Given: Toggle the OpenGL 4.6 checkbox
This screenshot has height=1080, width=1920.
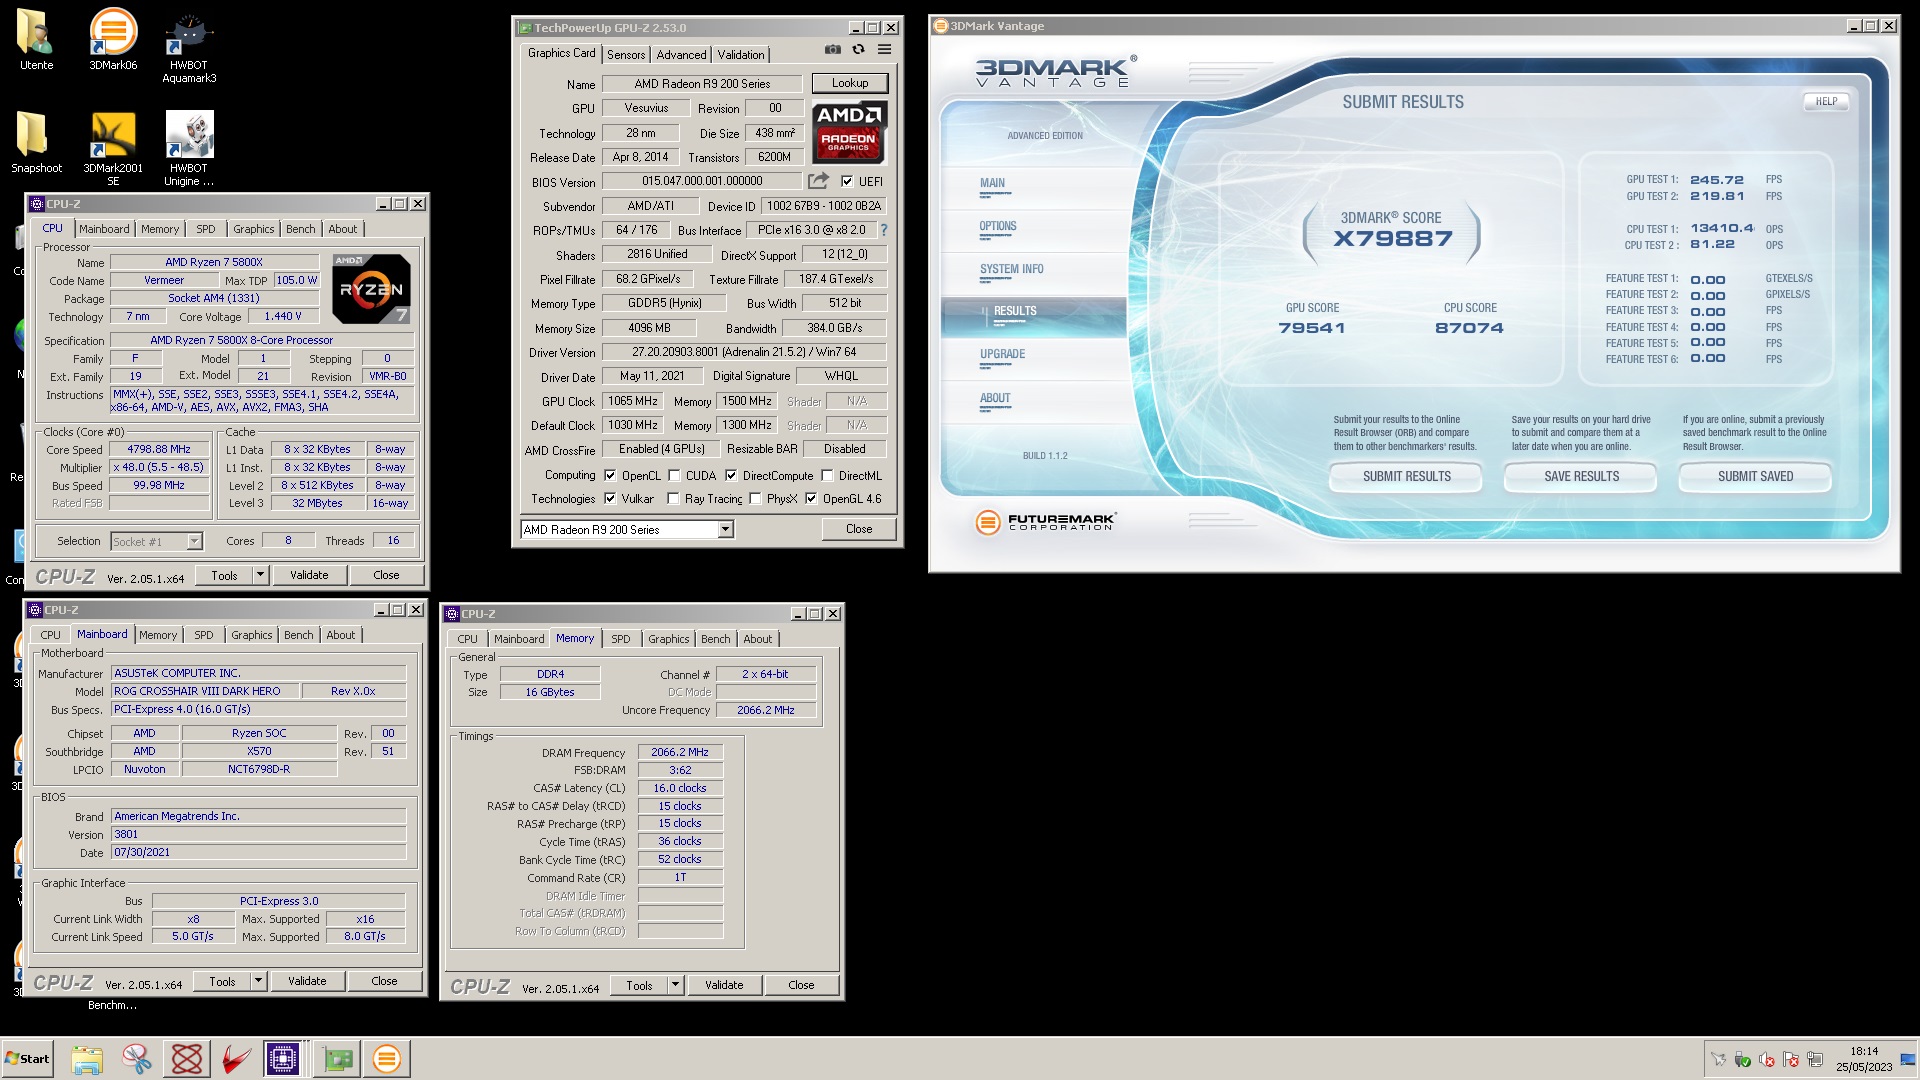Looking at the screenshot, I should [811, 499].
